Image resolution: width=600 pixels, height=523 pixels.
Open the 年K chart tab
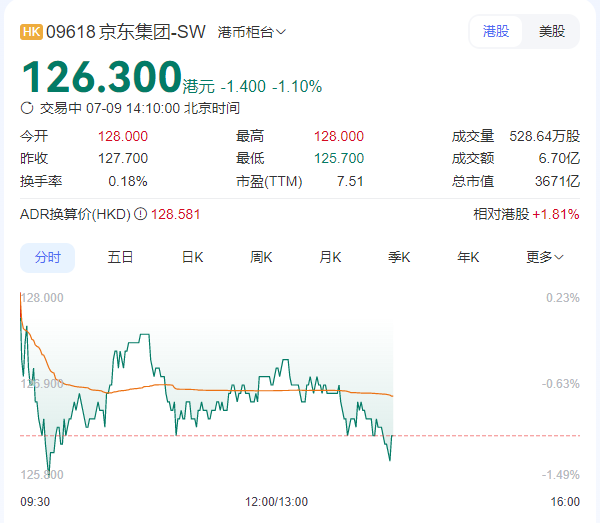coord(468,257)
